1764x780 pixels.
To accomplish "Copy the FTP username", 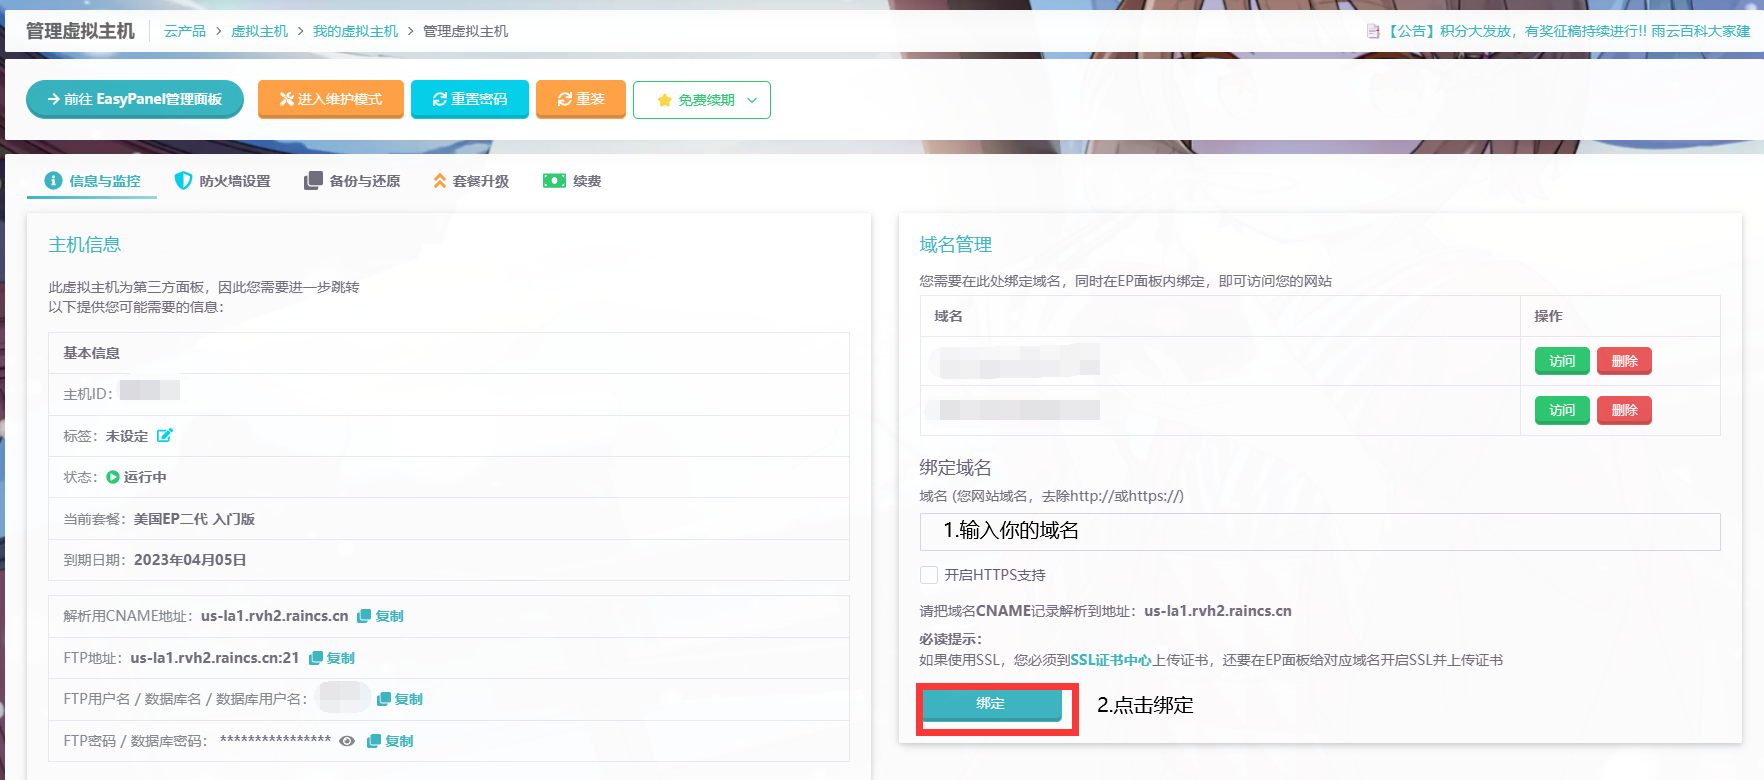I will (400, 699).
